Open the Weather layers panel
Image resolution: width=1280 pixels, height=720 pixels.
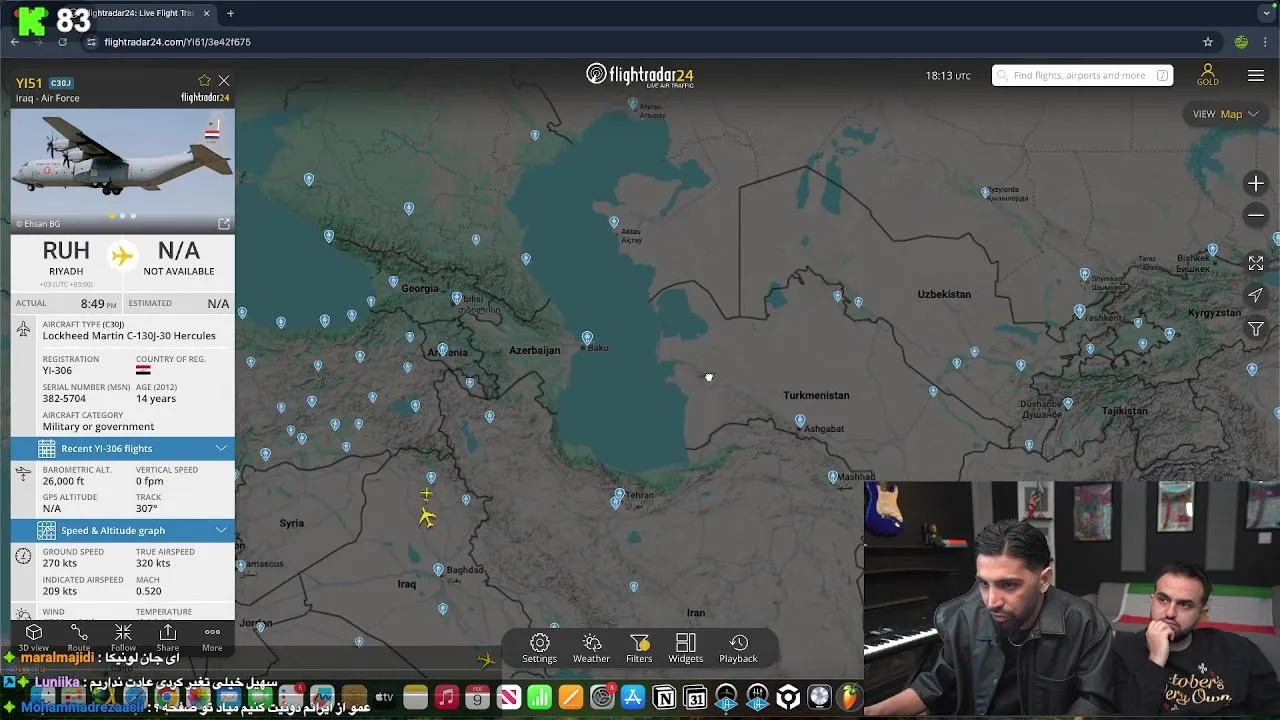click(591, 648)
